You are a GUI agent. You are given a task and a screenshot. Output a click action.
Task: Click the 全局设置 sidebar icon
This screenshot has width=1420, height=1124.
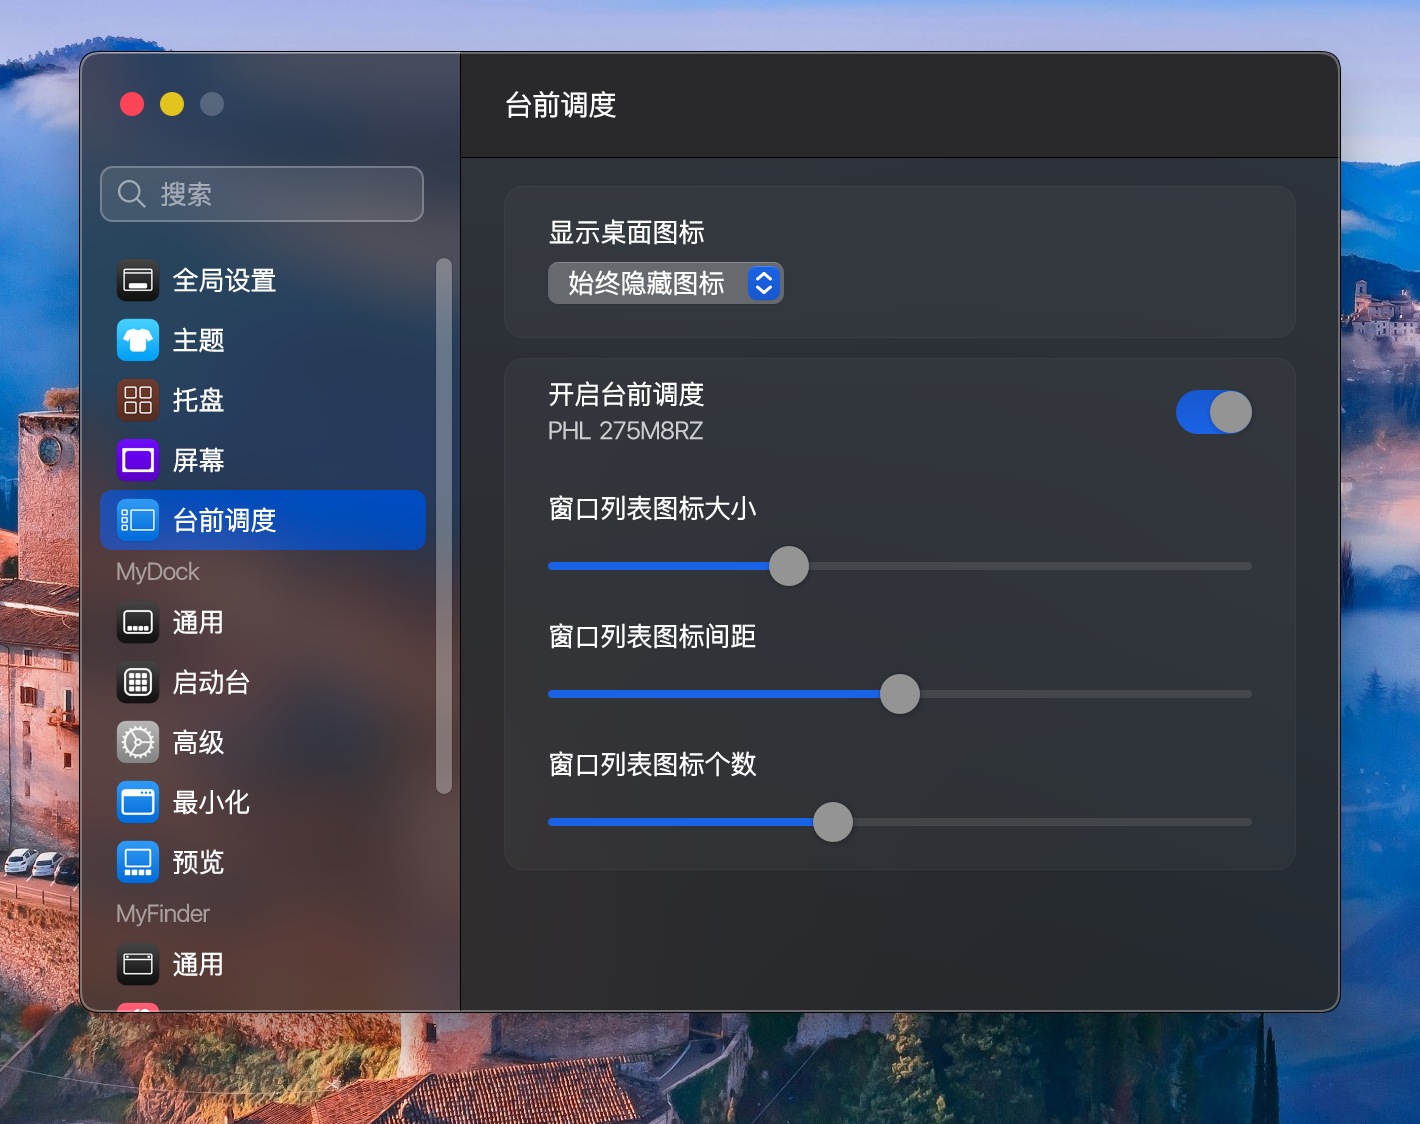pyautogui.click(x=138, y=281)
